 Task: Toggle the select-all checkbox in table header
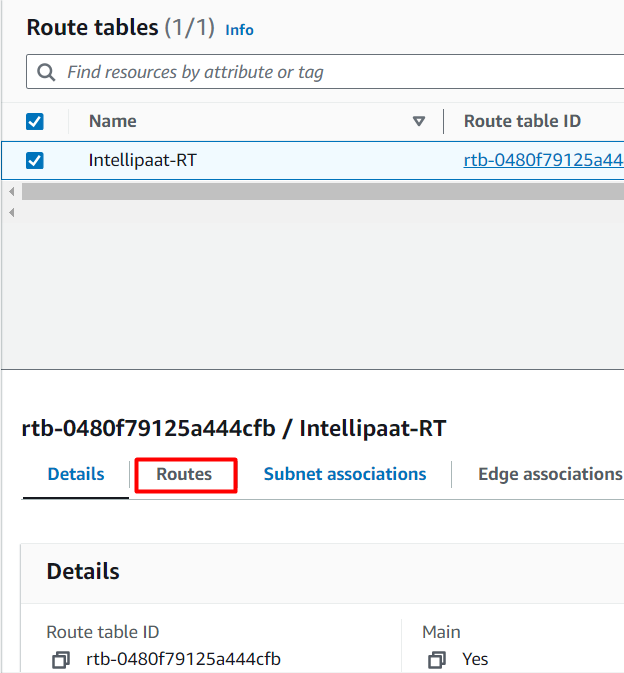(x=35, y=122)
